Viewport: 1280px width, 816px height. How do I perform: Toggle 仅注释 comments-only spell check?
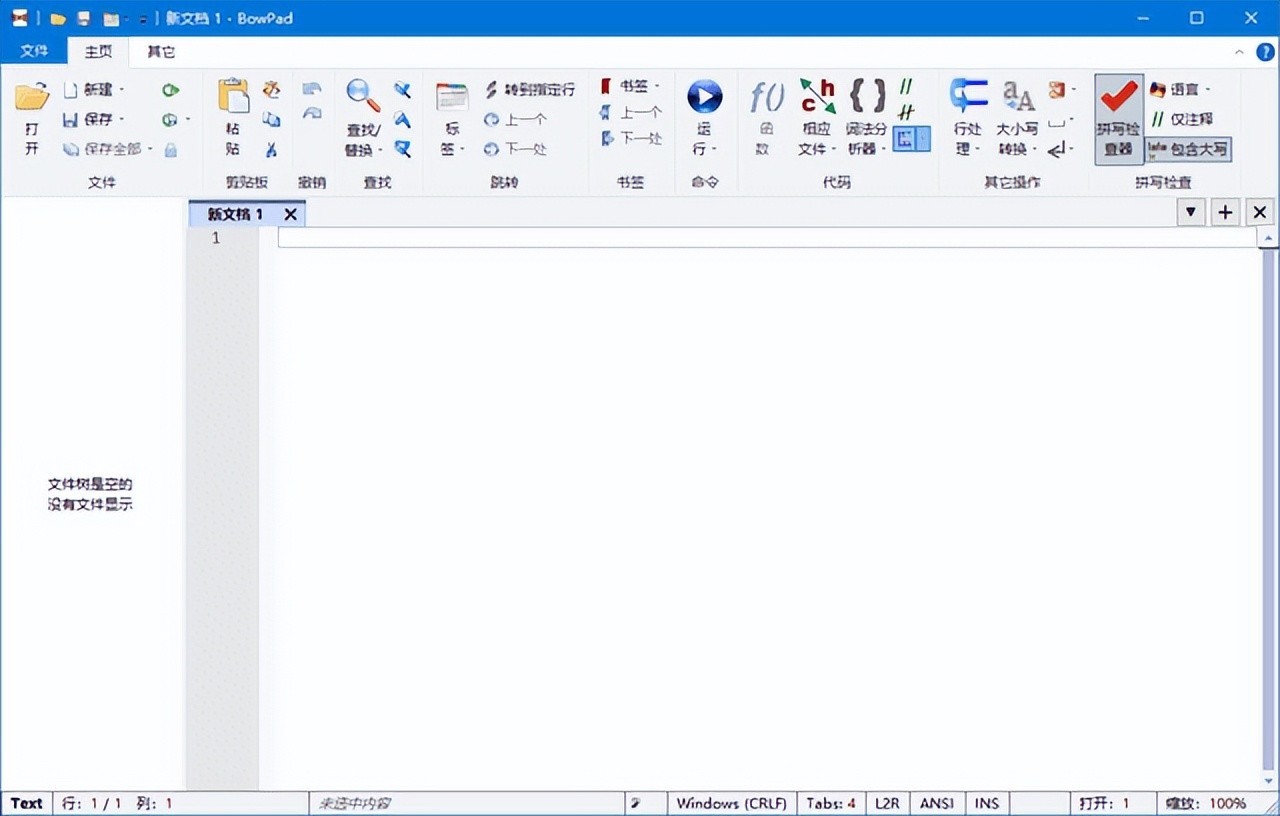point(1182,119)
